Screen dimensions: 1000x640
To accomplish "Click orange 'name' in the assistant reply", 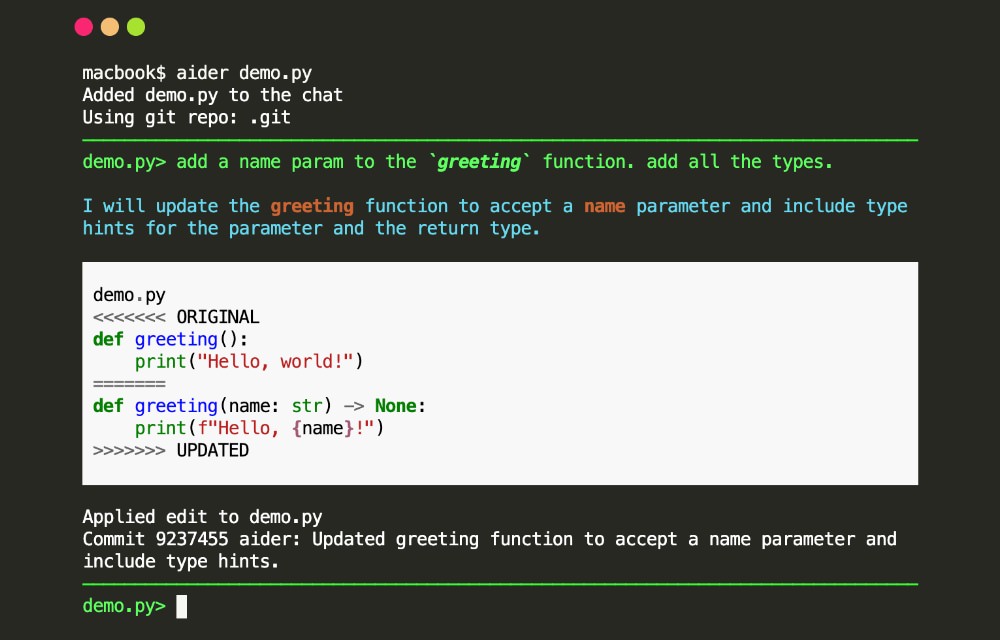I will click(x=605, y=207).
